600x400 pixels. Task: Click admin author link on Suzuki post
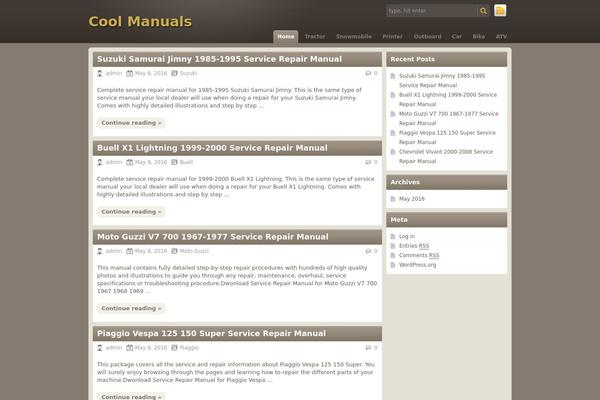114,73
